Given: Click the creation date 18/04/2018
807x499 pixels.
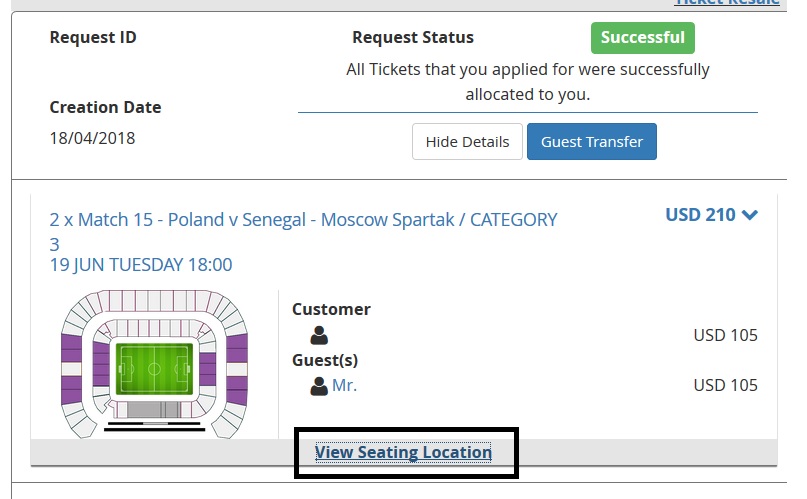Looking at the screenshot, I should tap(92, 138).
